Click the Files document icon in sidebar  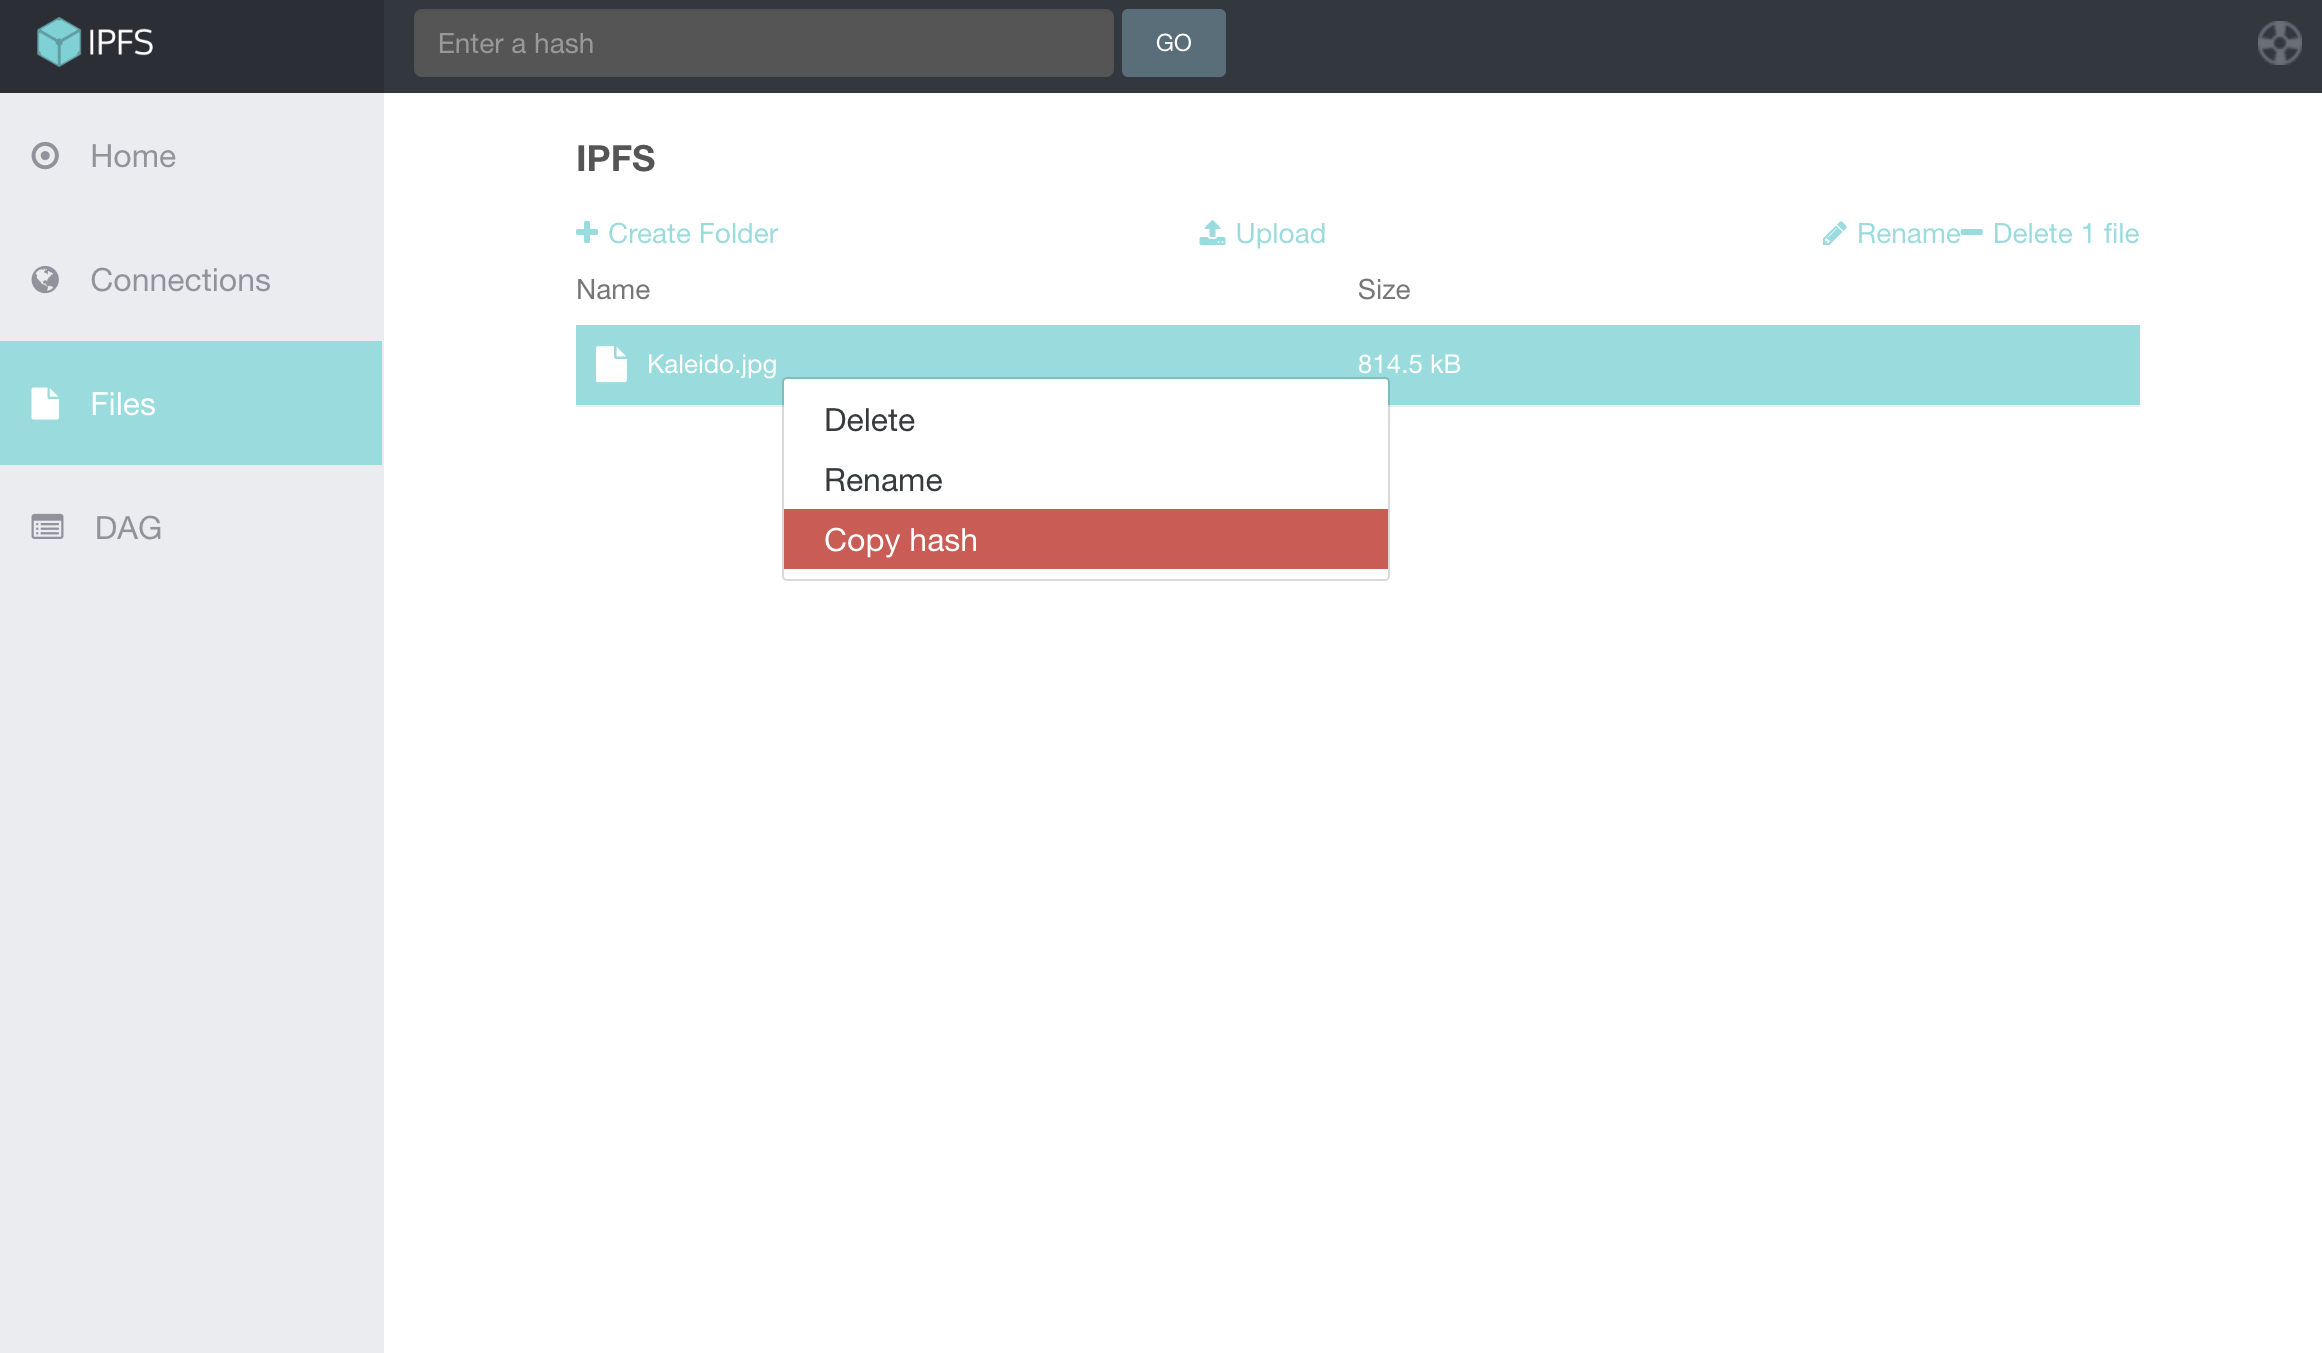coord(45,403)
